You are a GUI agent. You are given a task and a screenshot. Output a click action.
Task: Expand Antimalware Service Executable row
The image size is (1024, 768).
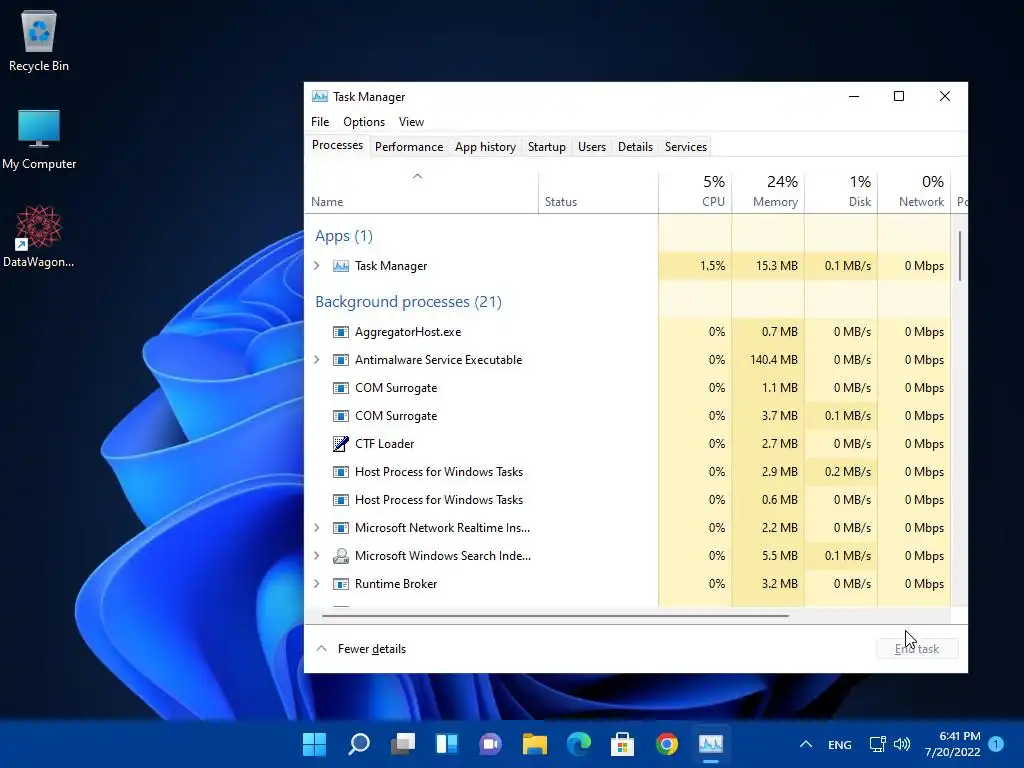point(317,360)
